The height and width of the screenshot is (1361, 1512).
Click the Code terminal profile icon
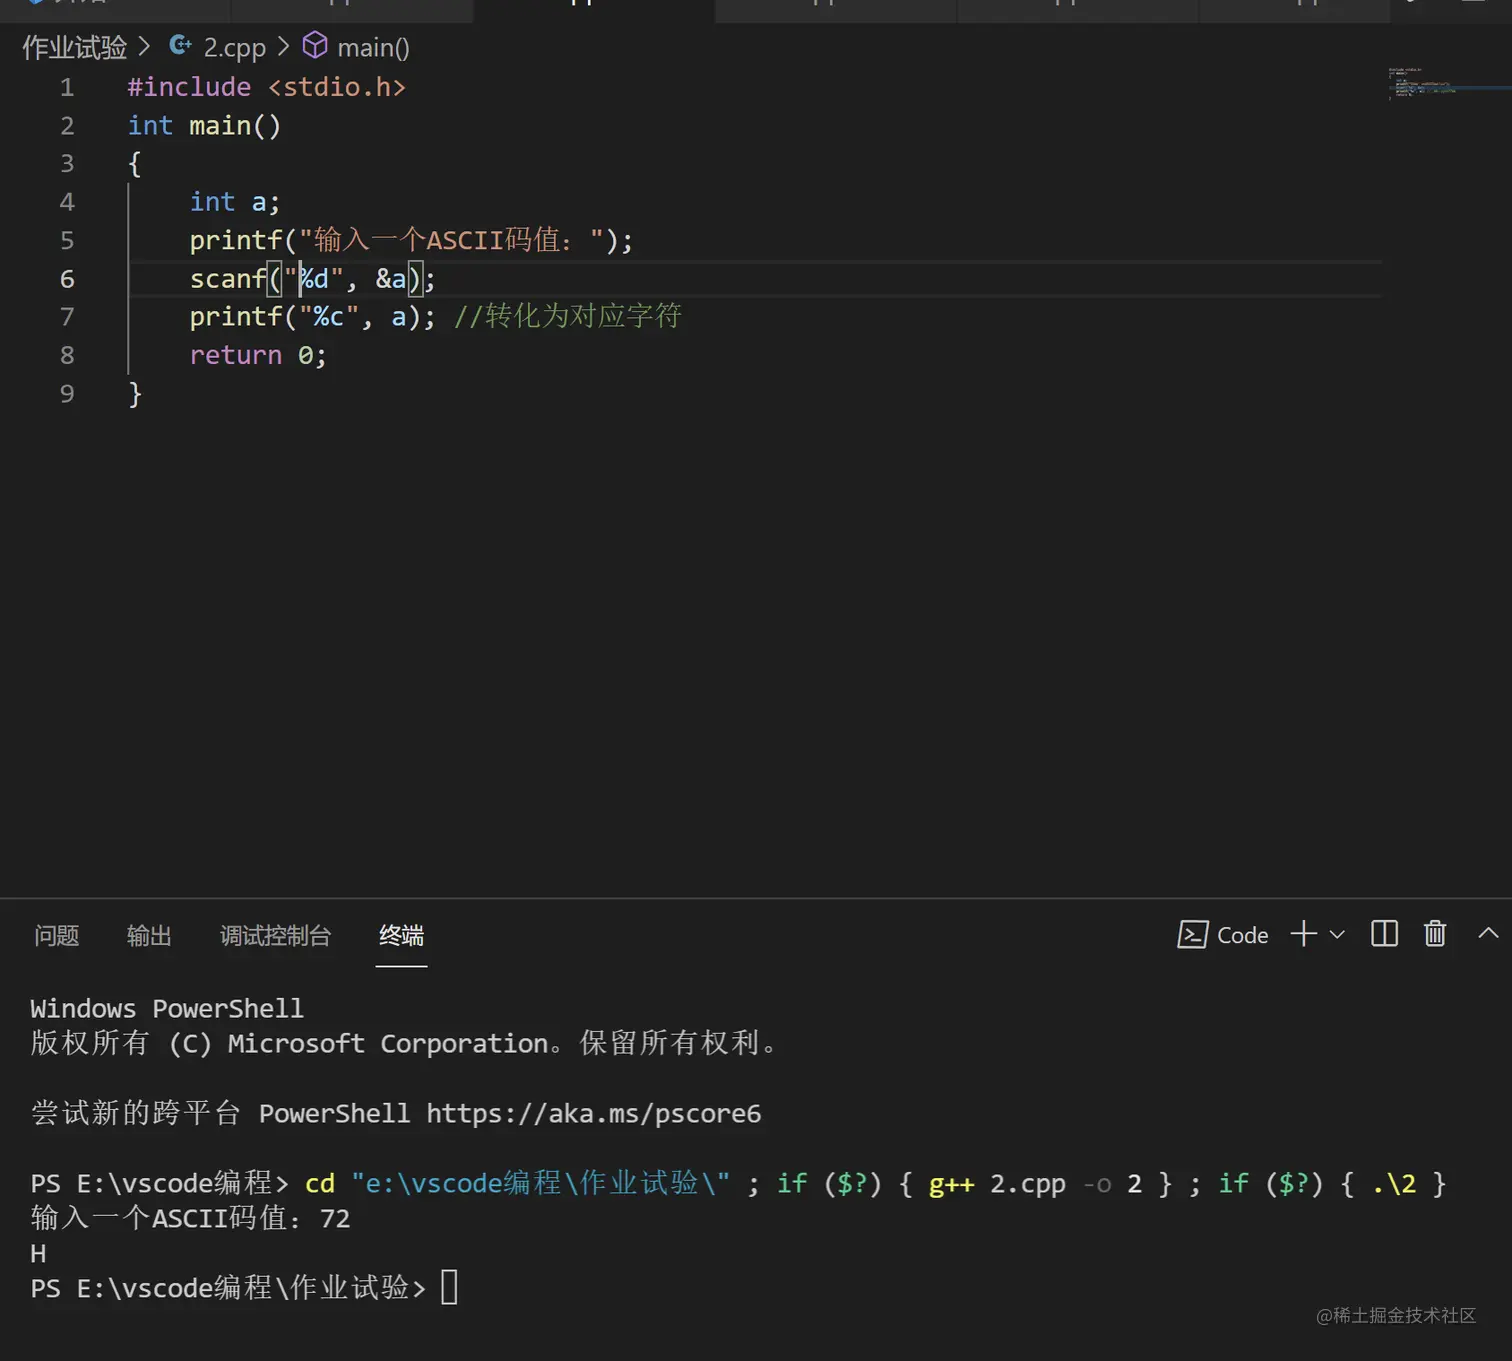1192,934
